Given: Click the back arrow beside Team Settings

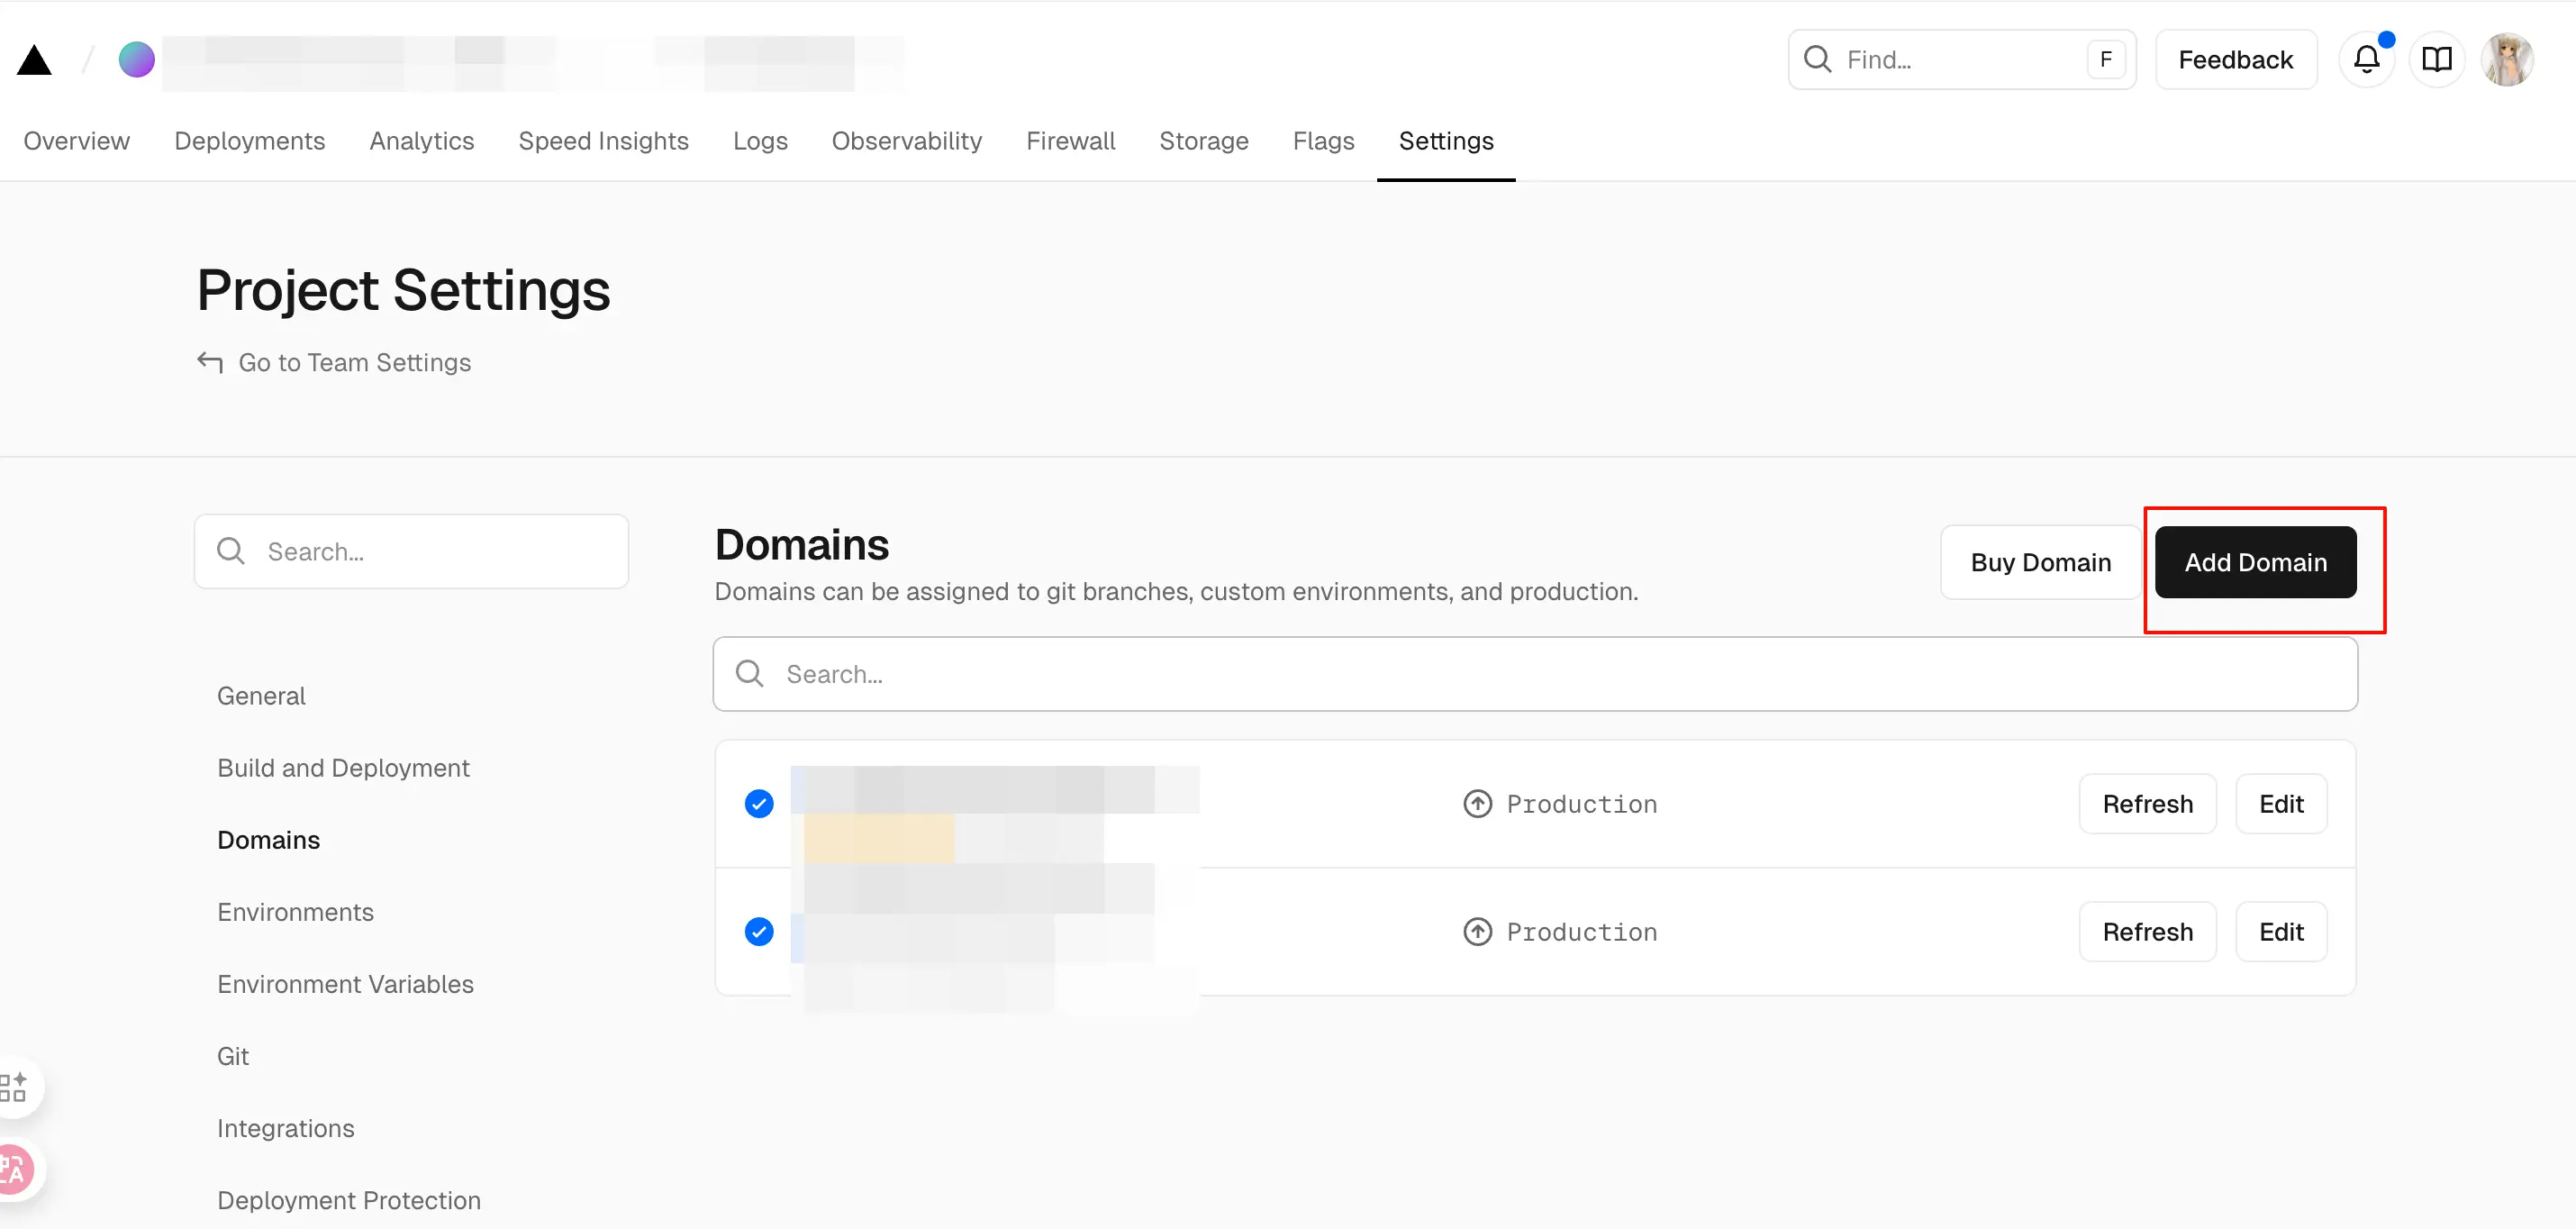Looking at the screenshot, I should (x=210, y=362).
